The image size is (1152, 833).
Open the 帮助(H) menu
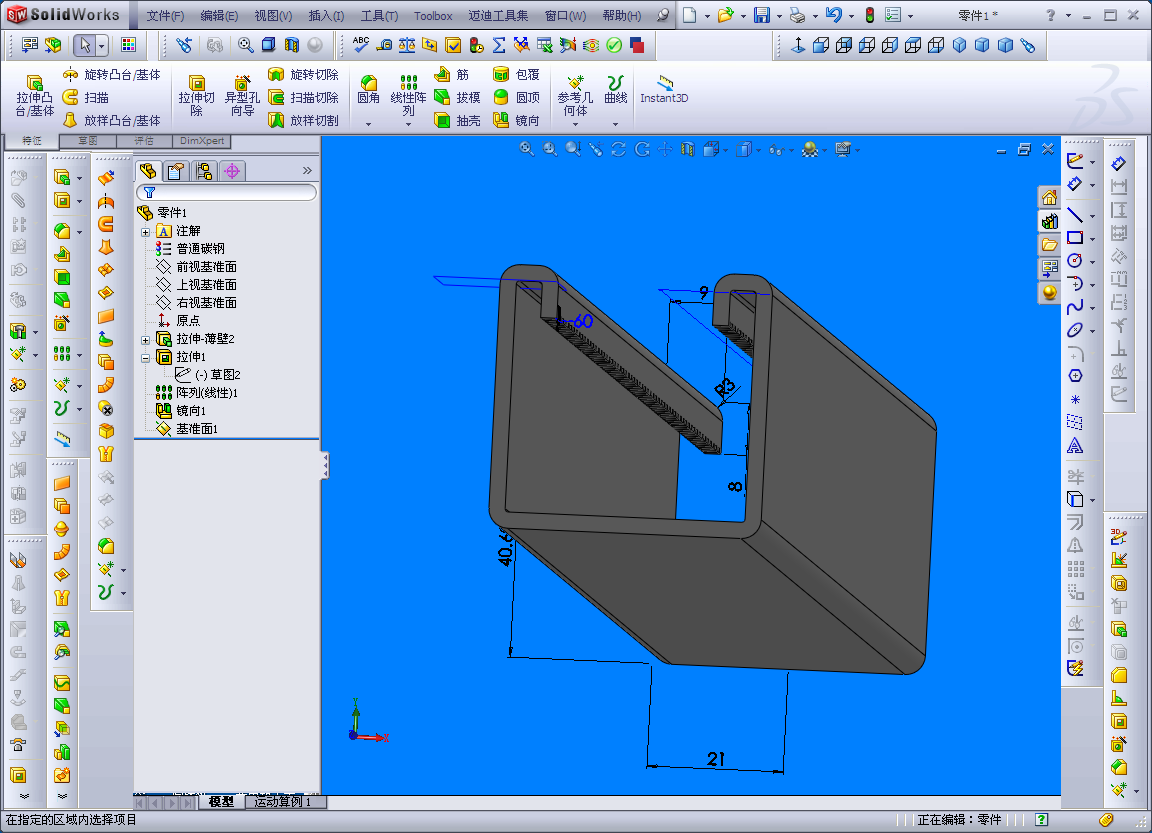pos(622,15)
